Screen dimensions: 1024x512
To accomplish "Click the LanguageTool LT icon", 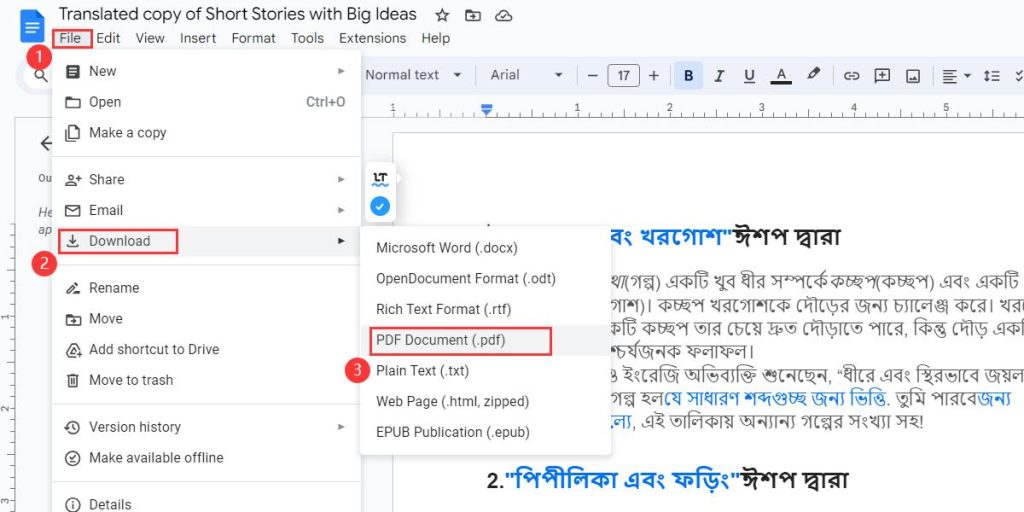I will coord(380,178).
